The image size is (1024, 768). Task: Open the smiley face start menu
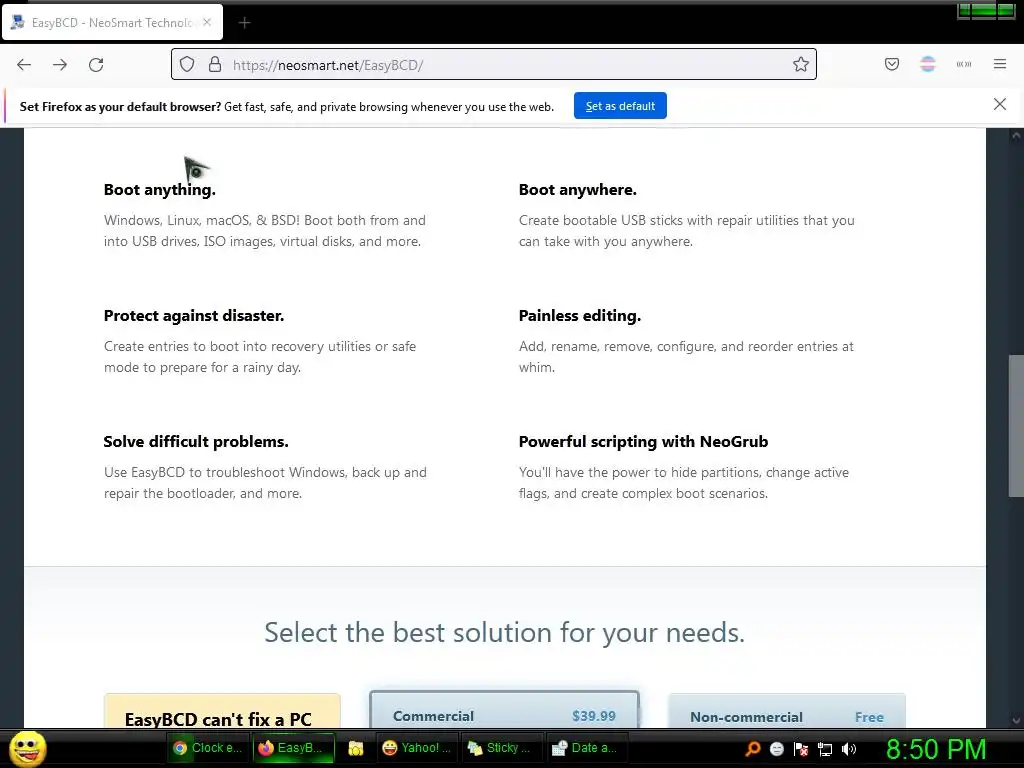pos(27,748)
